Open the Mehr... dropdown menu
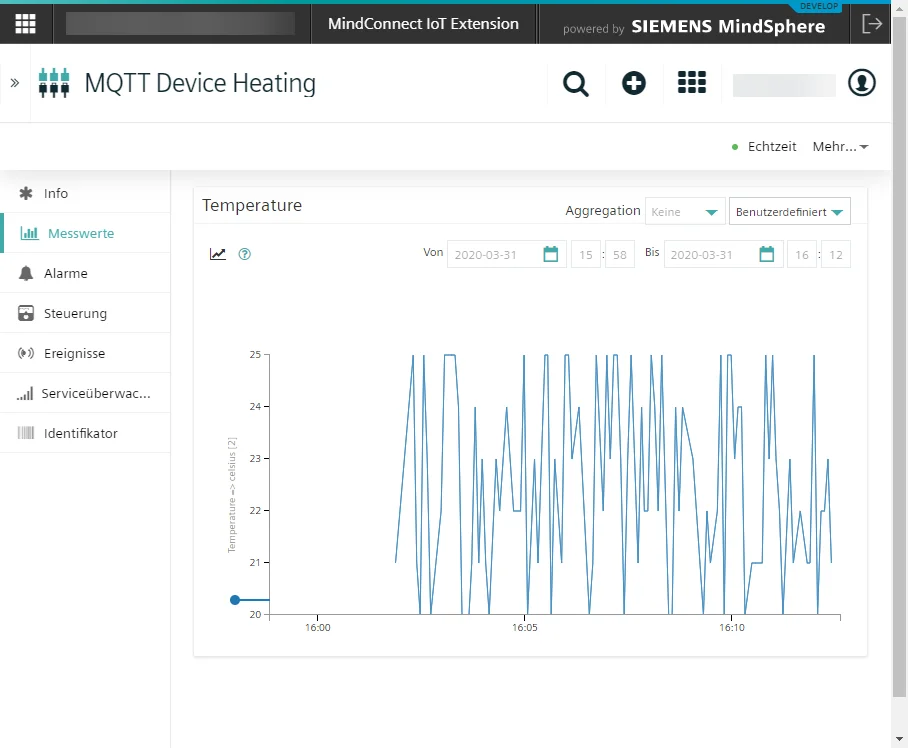 [840, 146]
